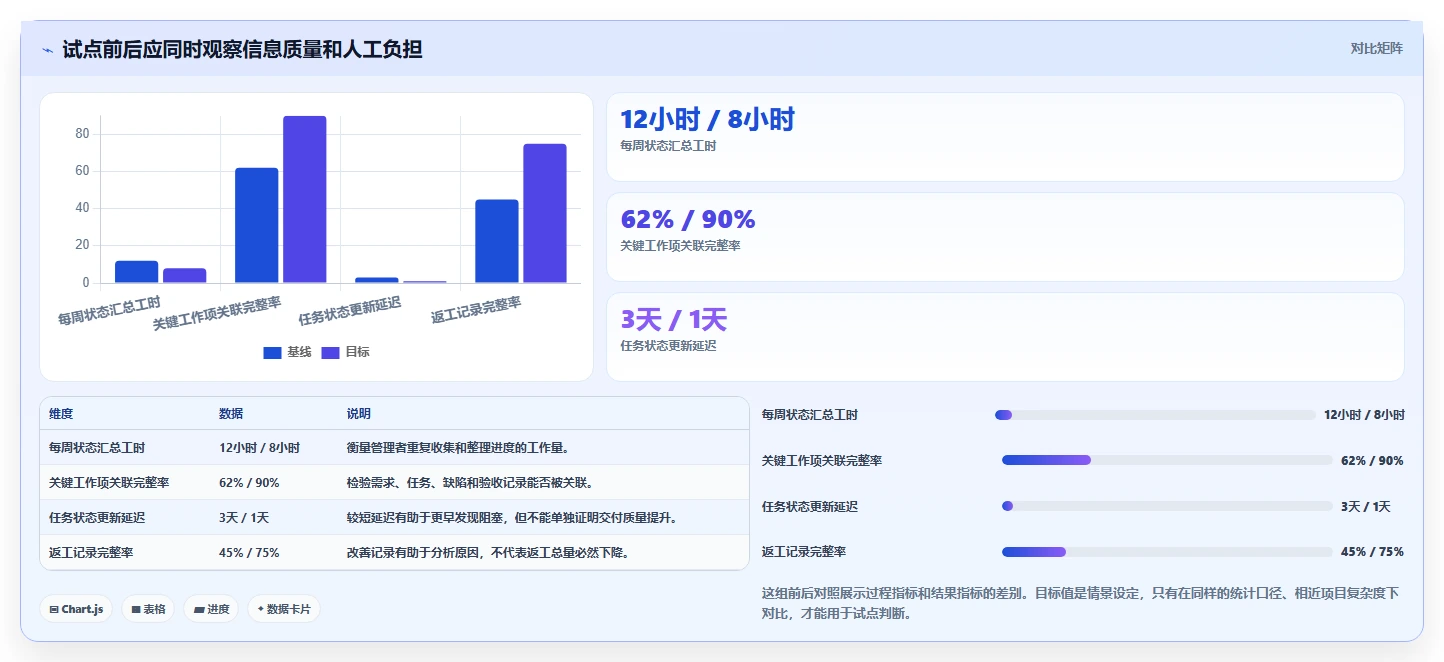1444x662 pixels.
Task: Click the 对比矩阵 label in the header
Action: pyautogui.click(x=1376, y=48)
